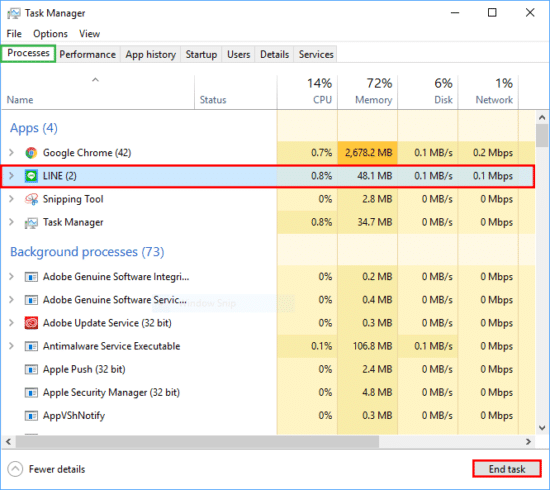Image resolution: width=550 pixels, height=490 pixels.
Task: Expand the Google Chrome process group
Action: tap(11, 153)
